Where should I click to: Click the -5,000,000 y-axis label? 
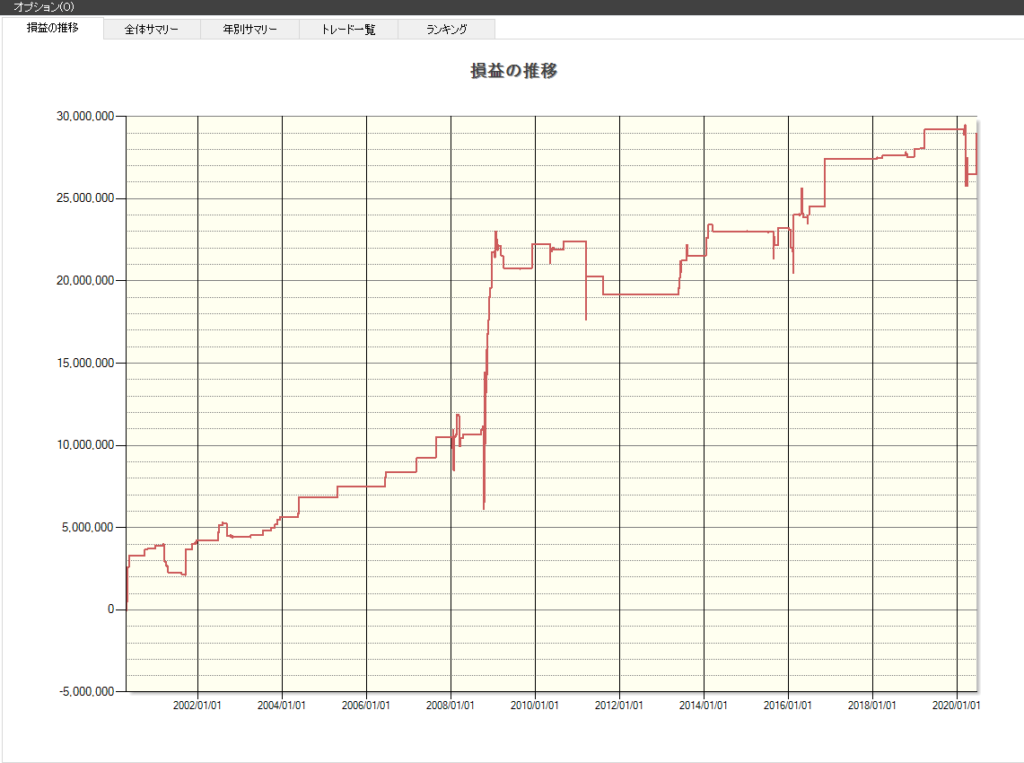pyautogui.click(x=87, y=691)
